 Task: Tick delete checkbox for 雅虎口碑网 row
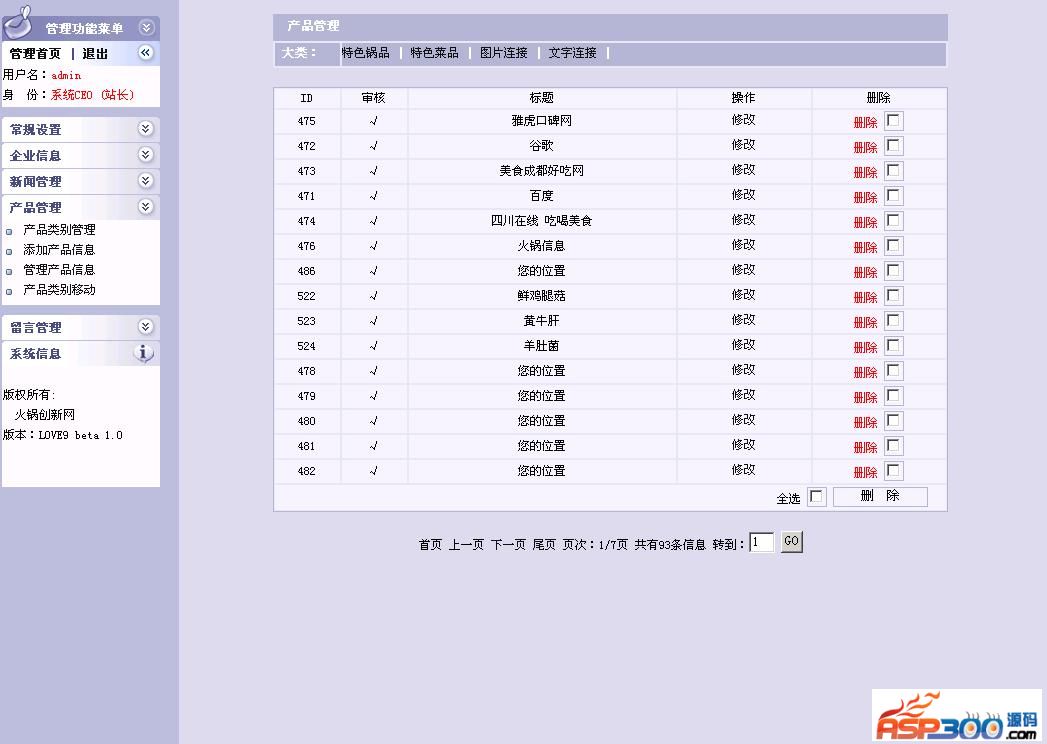click(x=893, y=121)
